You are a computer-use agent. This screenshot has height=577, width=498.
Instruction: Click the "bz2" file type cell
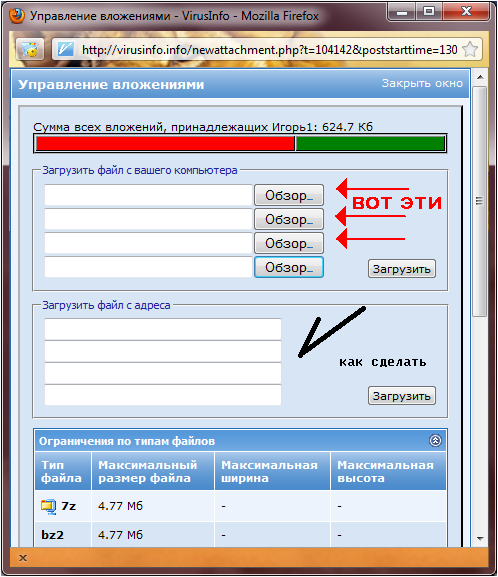tap(63, 534)
